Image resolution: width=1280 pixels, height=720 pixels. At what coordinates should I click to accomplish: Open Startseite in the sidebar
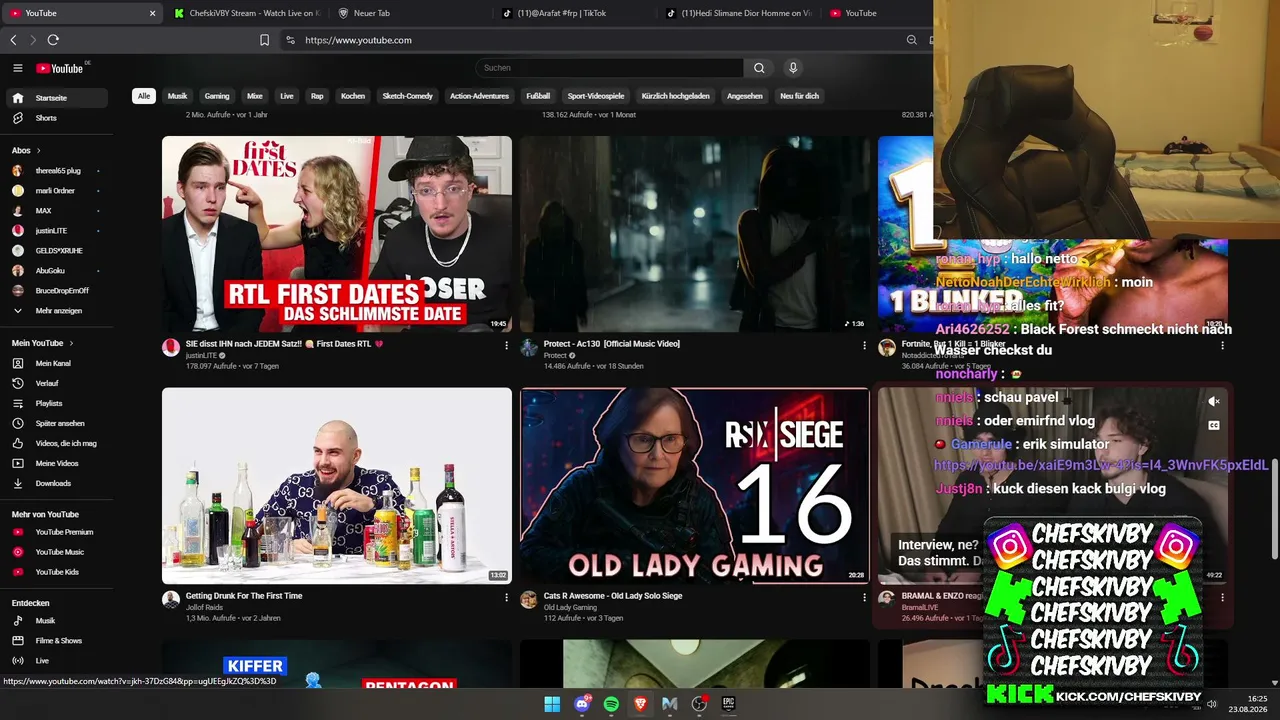pyautogui.click(x=57, y=98)
